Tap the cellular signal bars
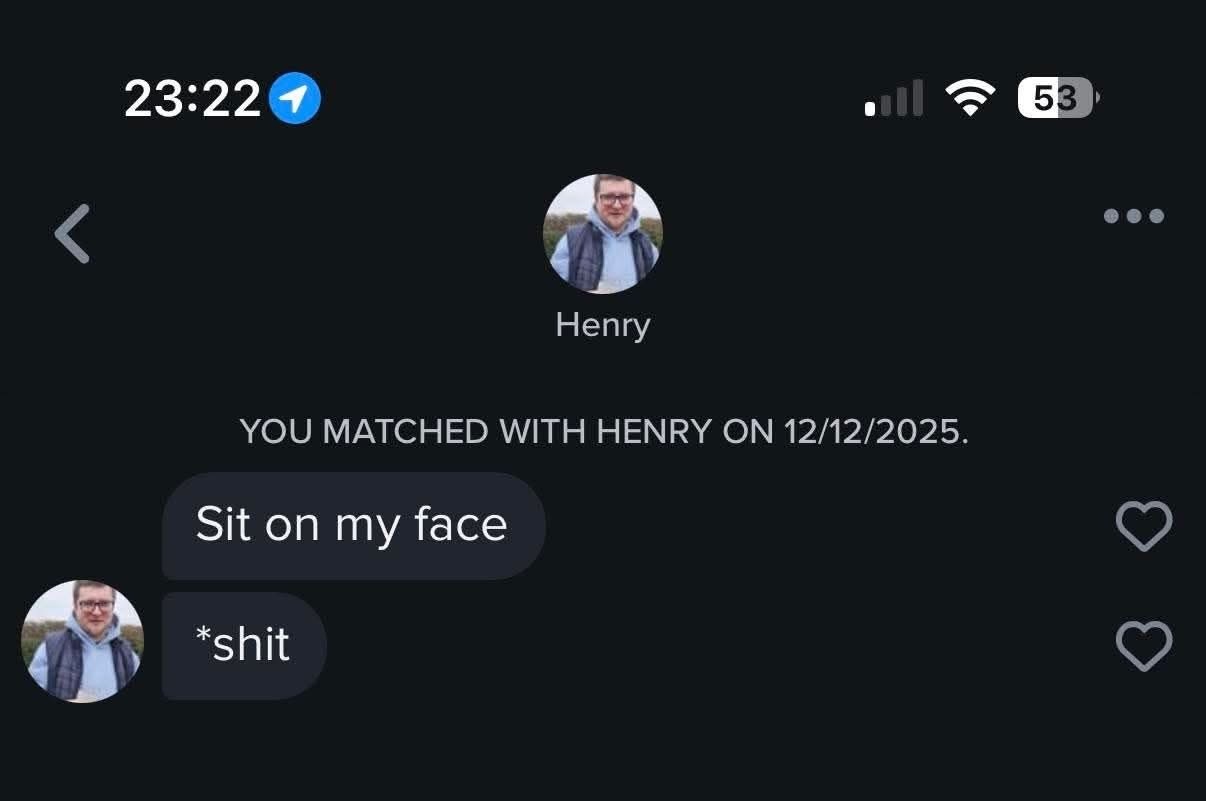The height and width of the screenshot is (801, 1206). point(894,99)
